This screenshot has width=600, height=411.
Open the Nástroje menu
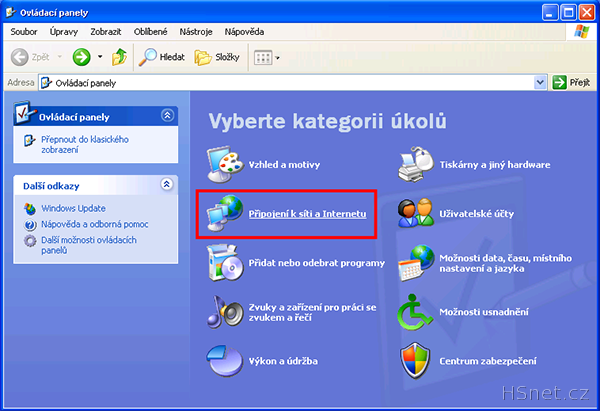[196, 32]
